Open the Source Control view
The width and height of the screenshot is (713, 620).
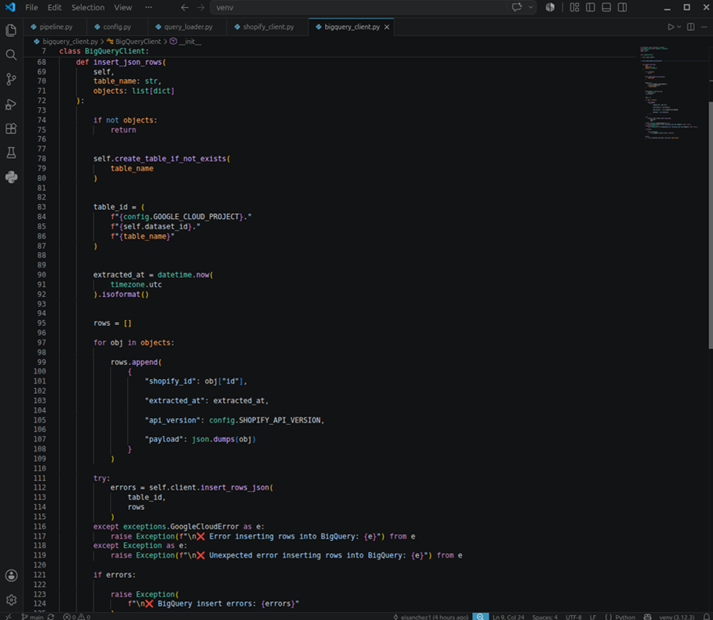[11, 80]
